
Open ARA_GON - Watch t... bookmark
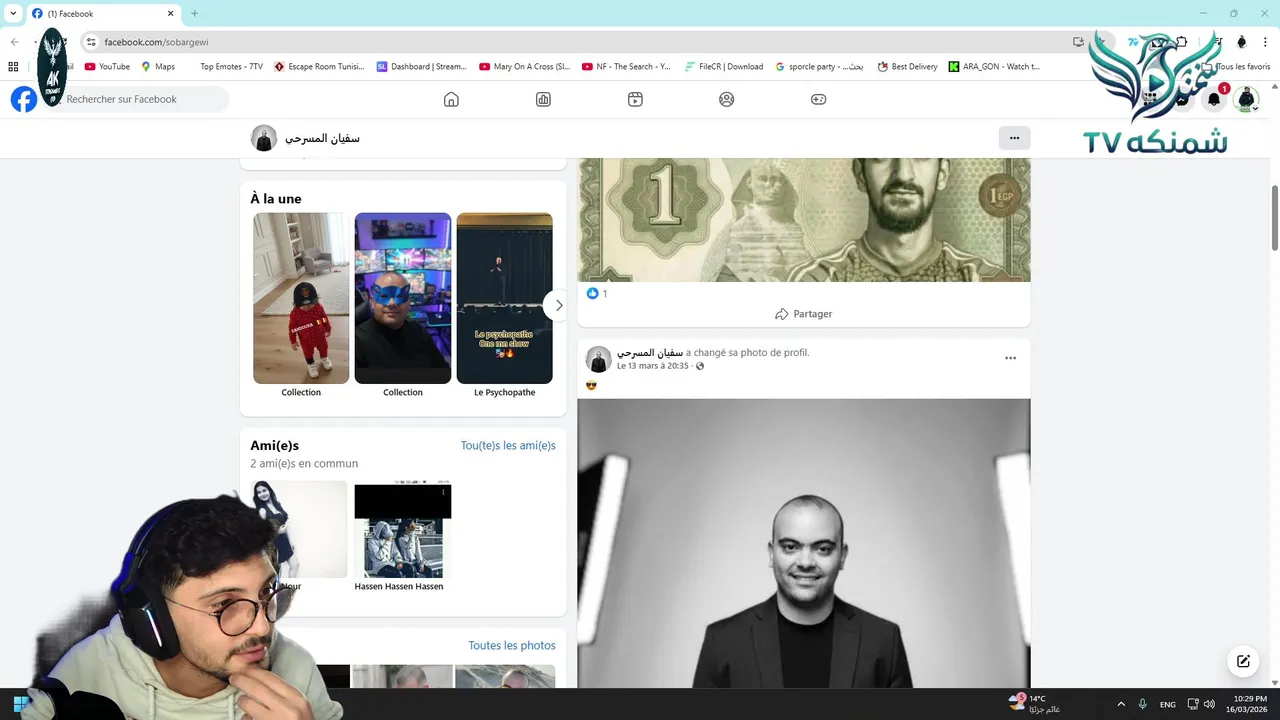994,67
